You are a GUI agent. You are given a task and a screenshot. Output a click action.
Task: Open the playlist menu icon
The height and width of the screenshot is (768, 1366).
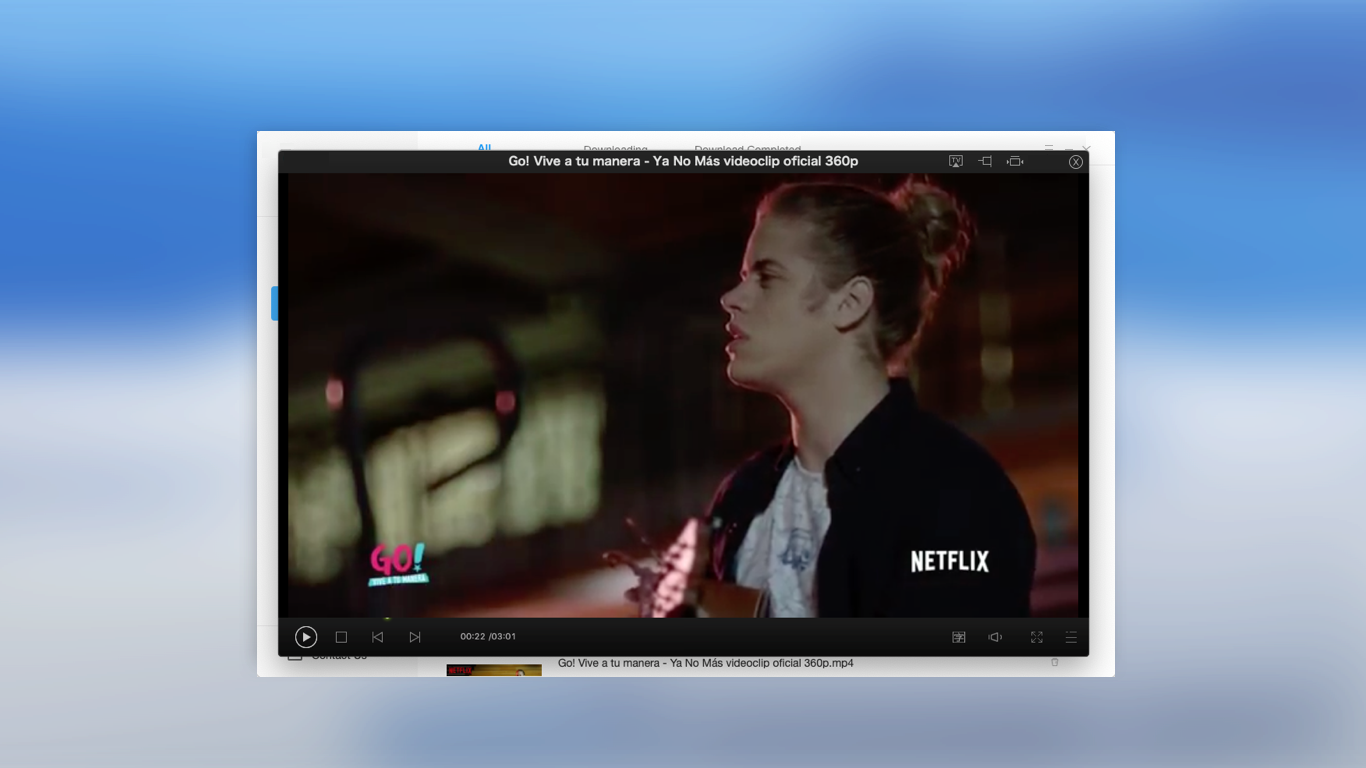(1071, 637)
